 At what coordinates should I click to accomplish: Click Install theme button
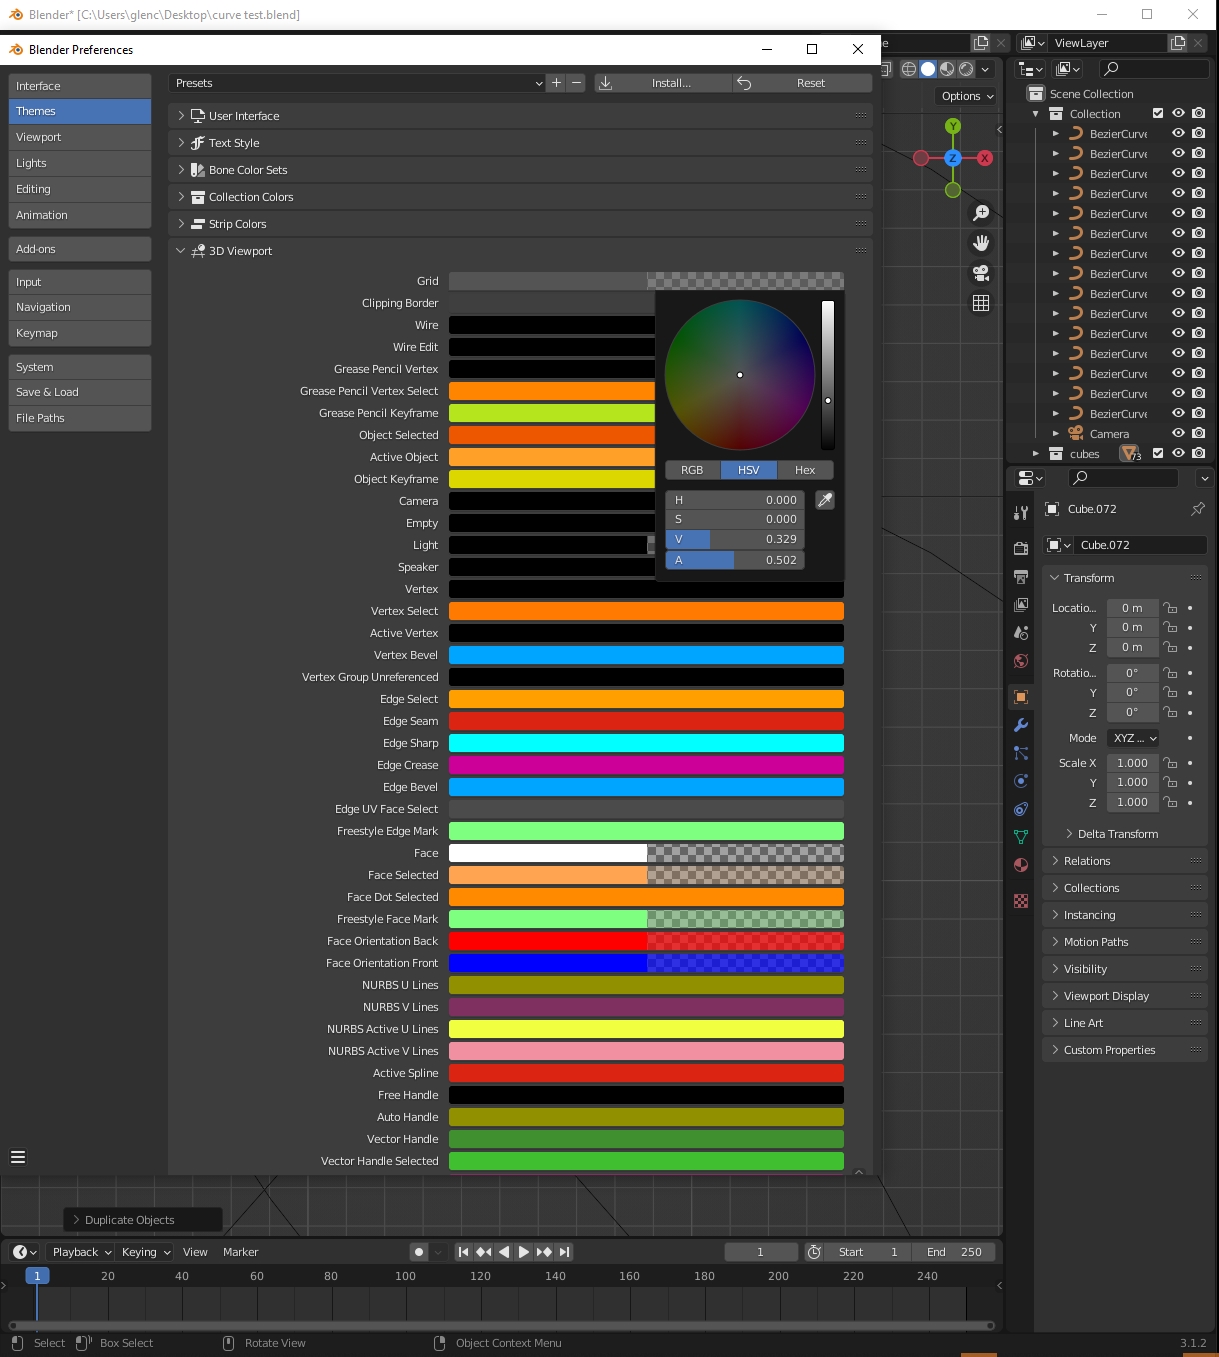click(662, 83)
